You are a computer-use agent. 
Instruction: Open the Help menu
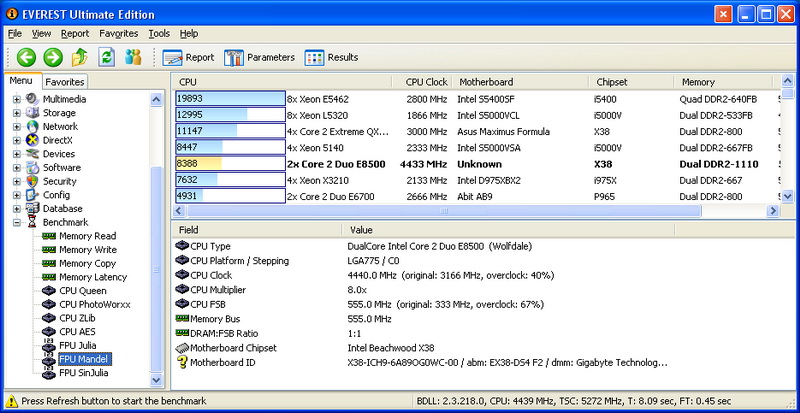point(189,34)
